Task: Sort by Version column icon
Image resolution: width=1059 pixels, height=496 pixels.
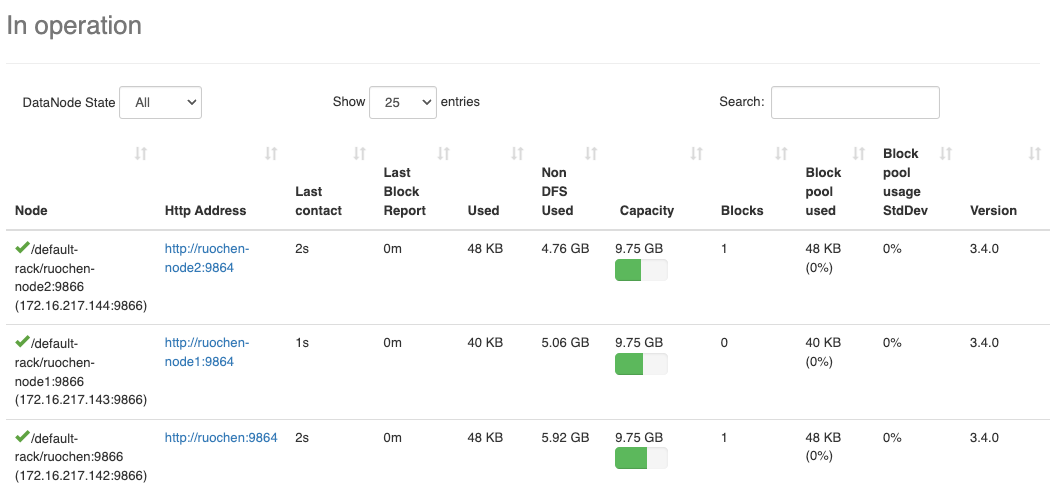Action: tap(1035, 153)
